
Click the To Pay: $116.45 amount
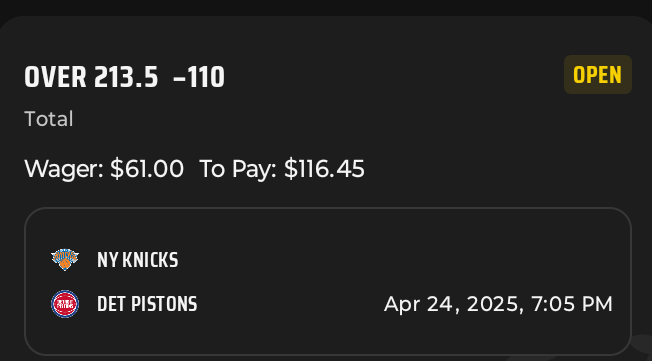(x=282, y=169)
